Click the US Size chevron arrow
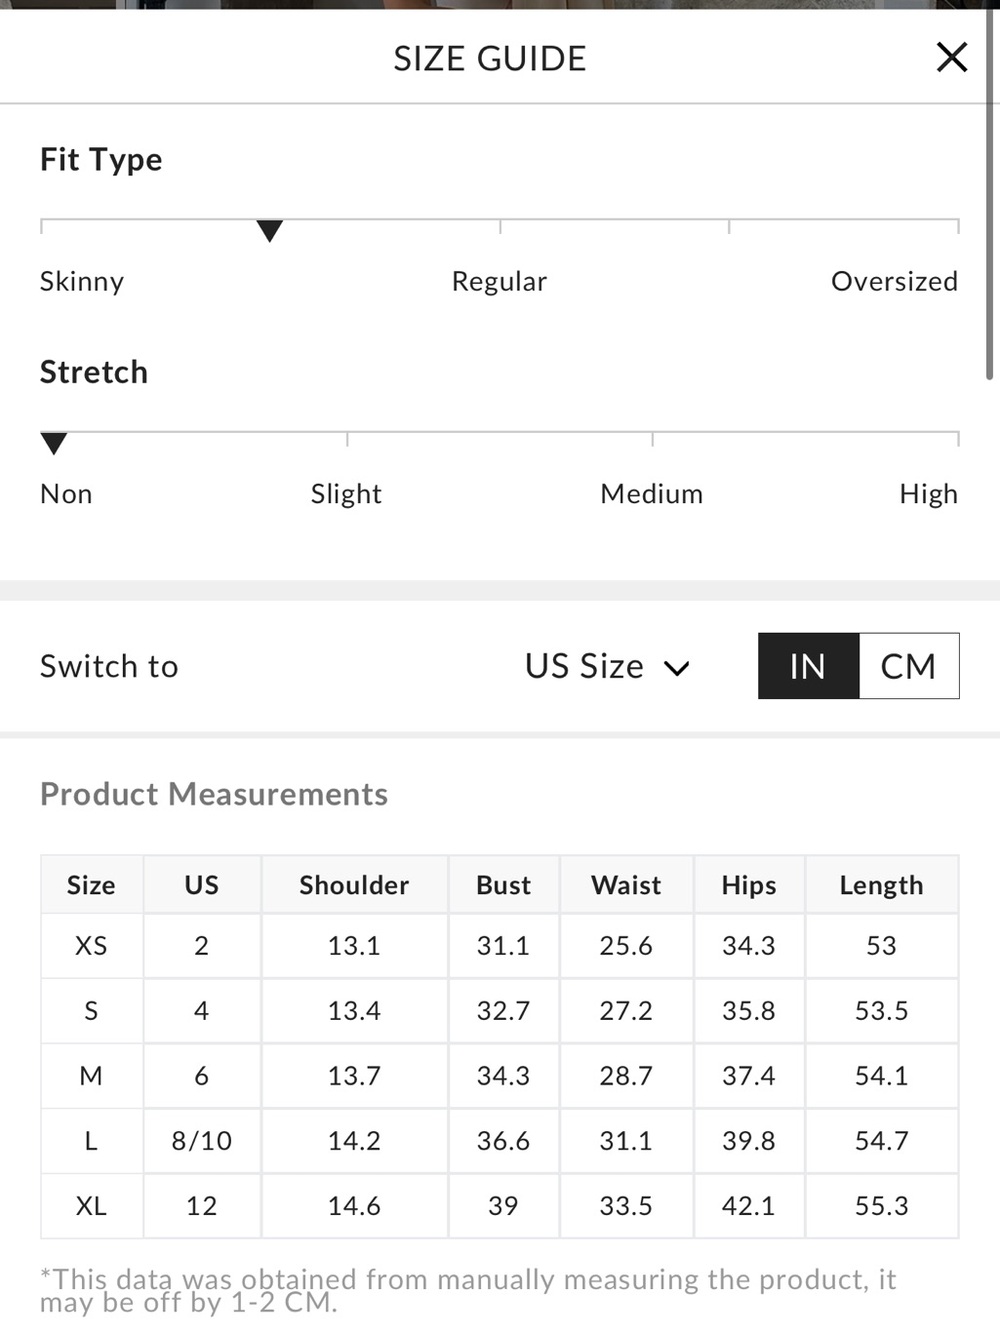 tap(677, 668)
